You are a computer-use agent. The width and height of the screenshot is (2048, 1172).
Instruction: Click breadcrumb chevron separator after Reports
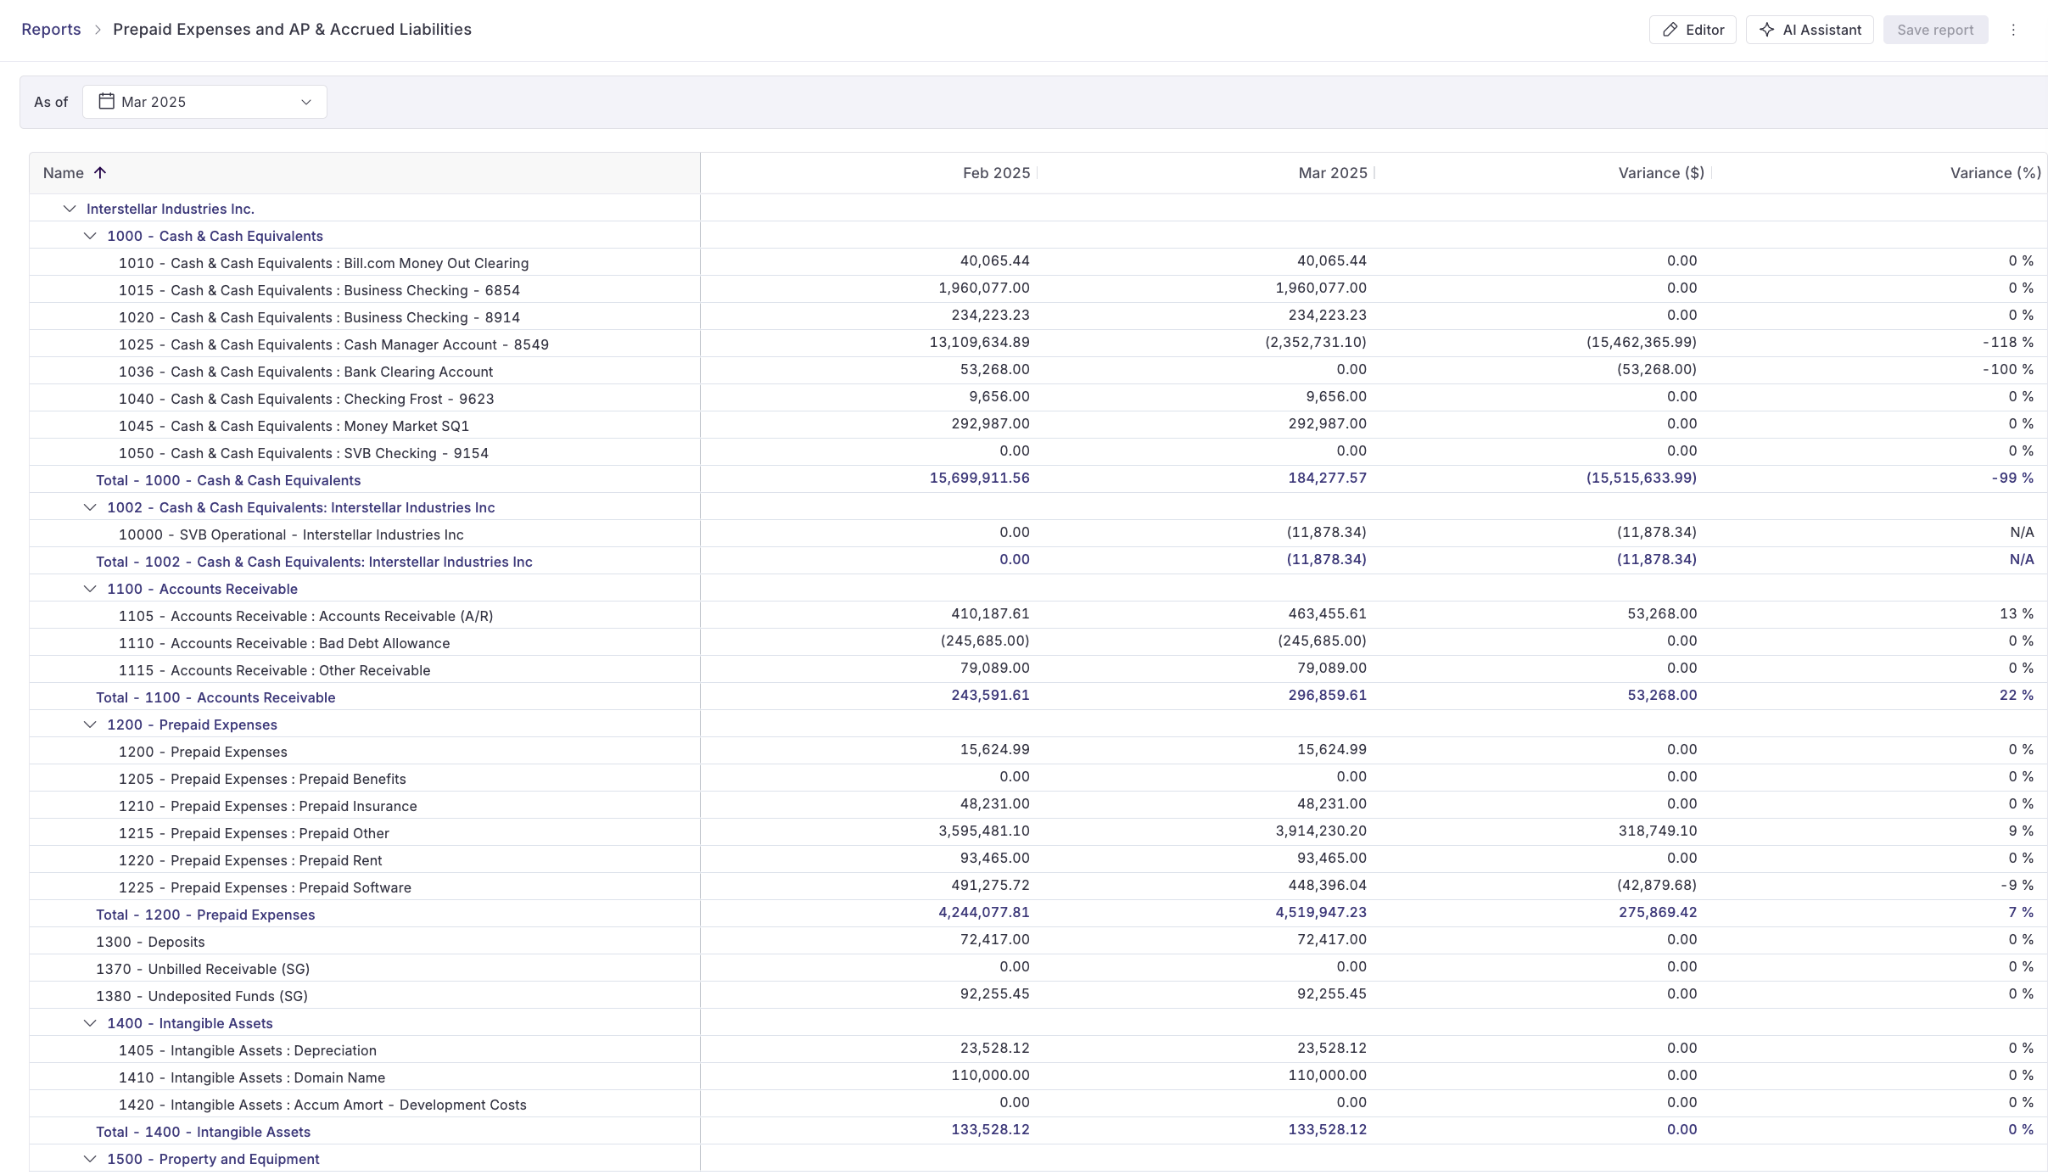click(x=97, y=30)
